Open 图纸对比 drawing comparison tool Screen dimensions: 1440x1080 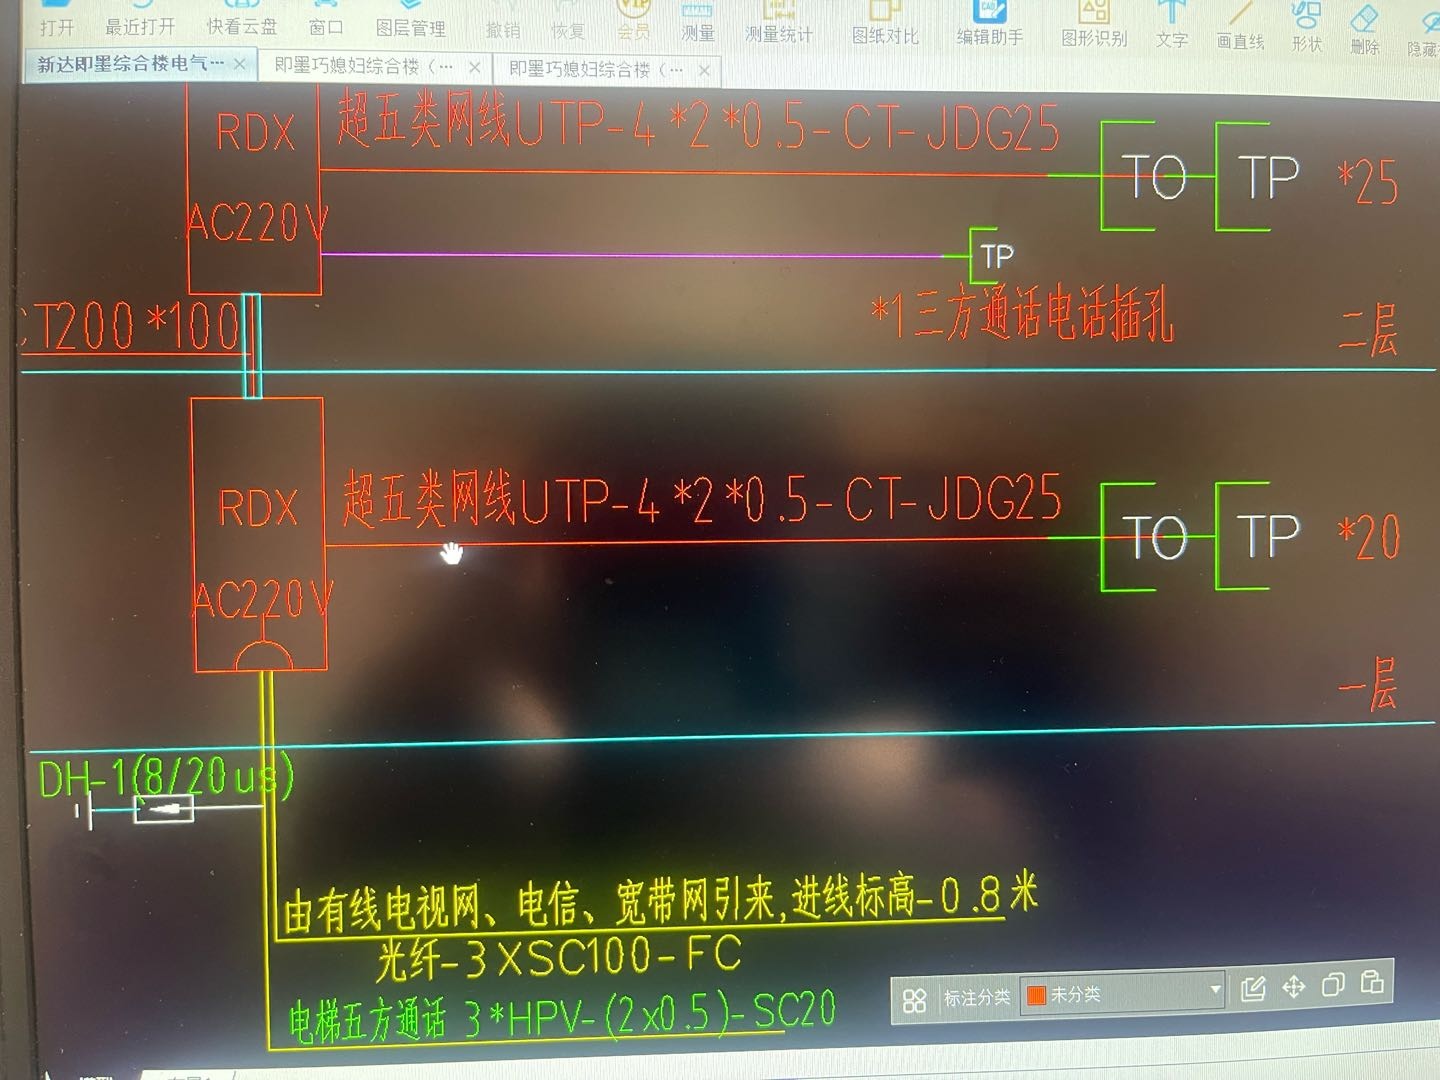[885, 24]
